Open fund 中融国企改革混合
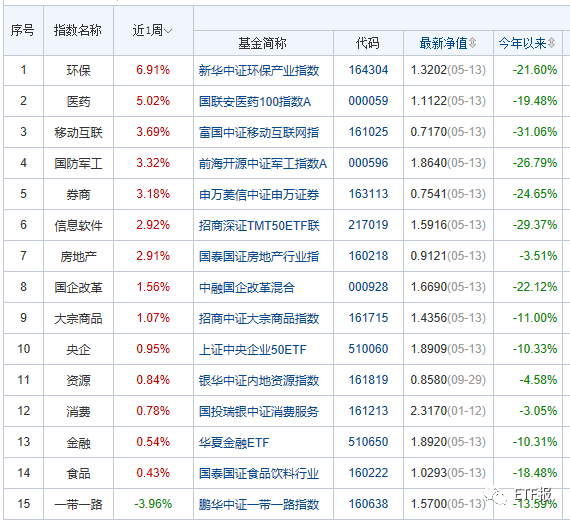This screenshot has width=570, height=521. 247,287
